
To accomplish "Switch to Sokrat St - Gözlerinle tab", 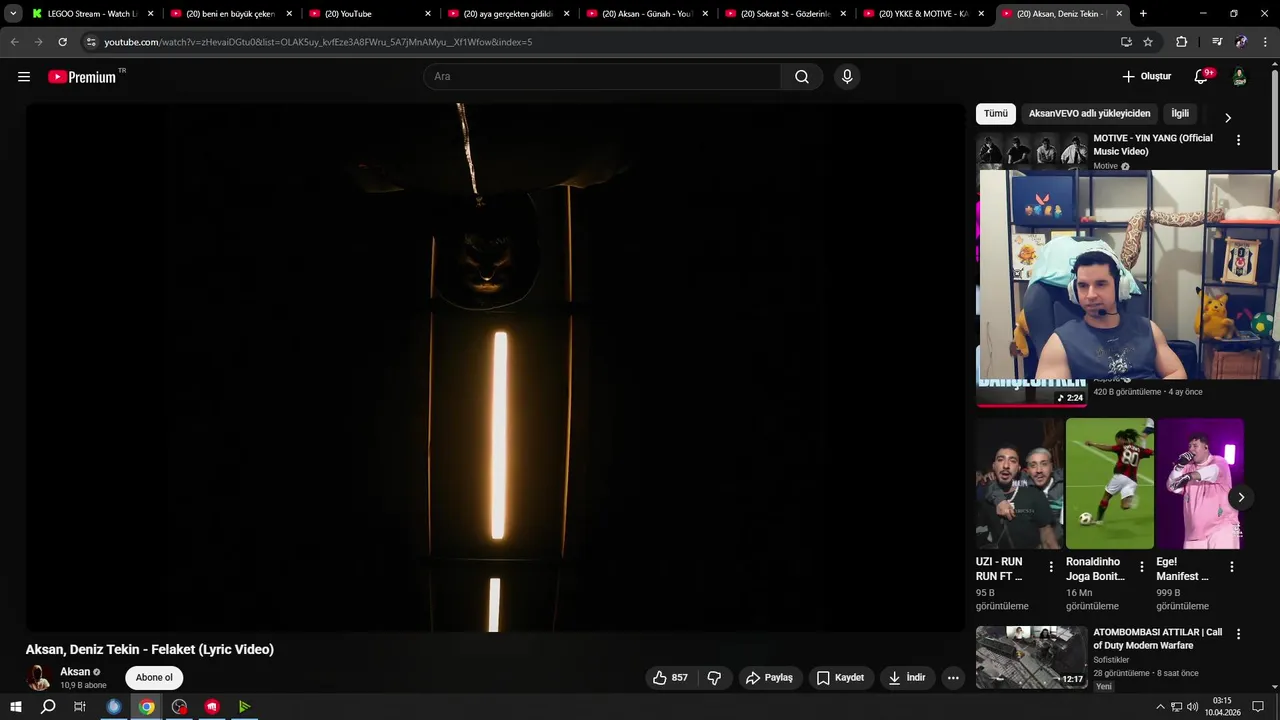I will coord(786,14).
